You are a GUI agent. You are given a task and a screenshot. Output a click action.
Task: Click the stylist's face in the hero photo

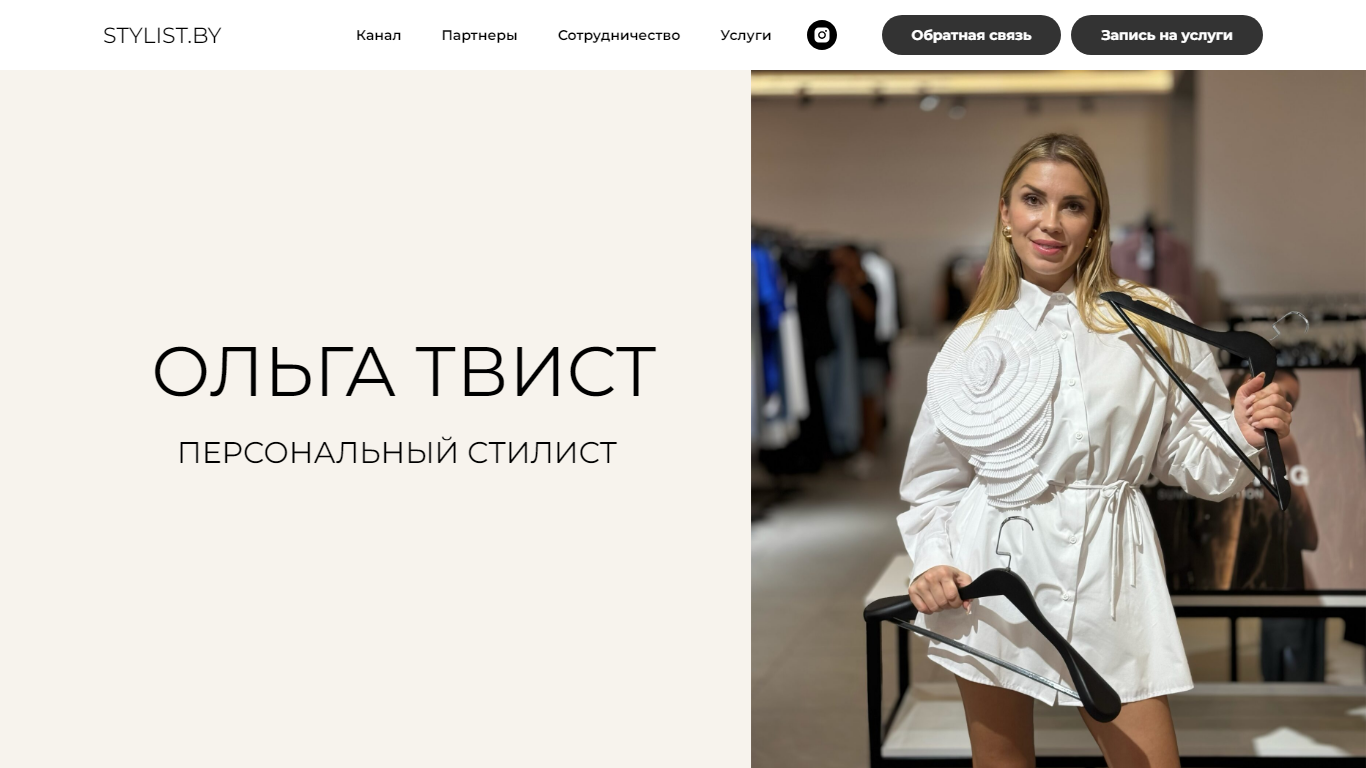tap(1049, 213)
